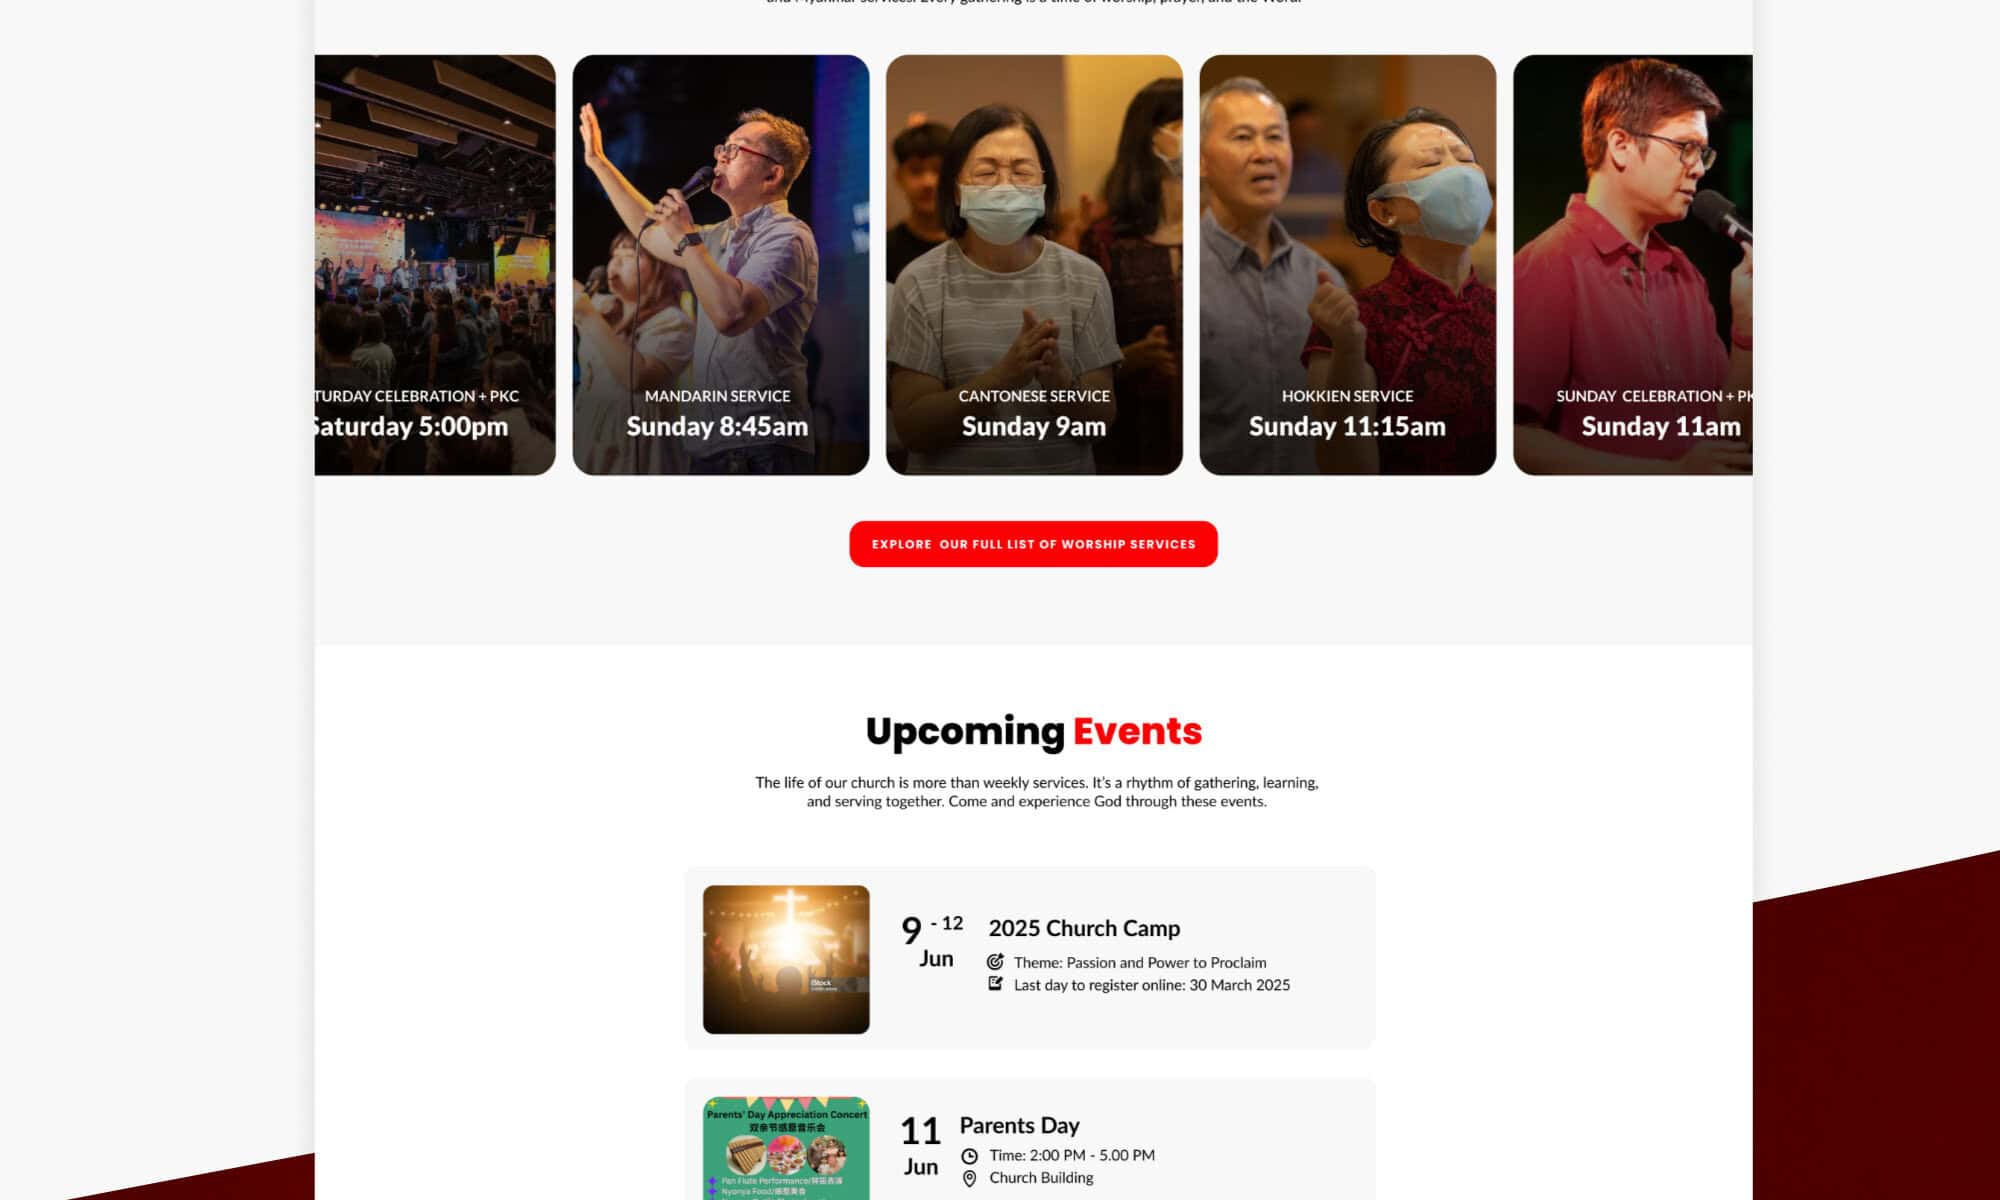Viewport: 2000px width, 1200px height.
Task: Click the 2025 Church Camp event title
Action: [1084, 928]
